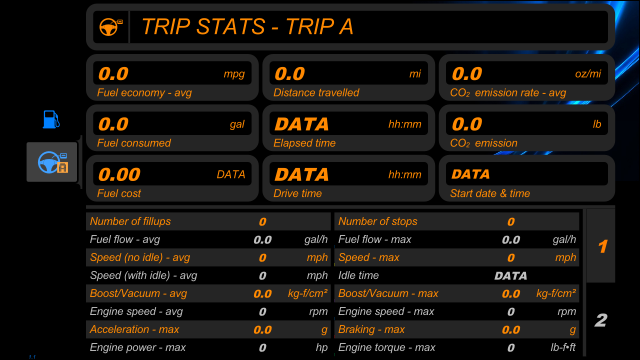Select the Number of stops row

(457, 221)
